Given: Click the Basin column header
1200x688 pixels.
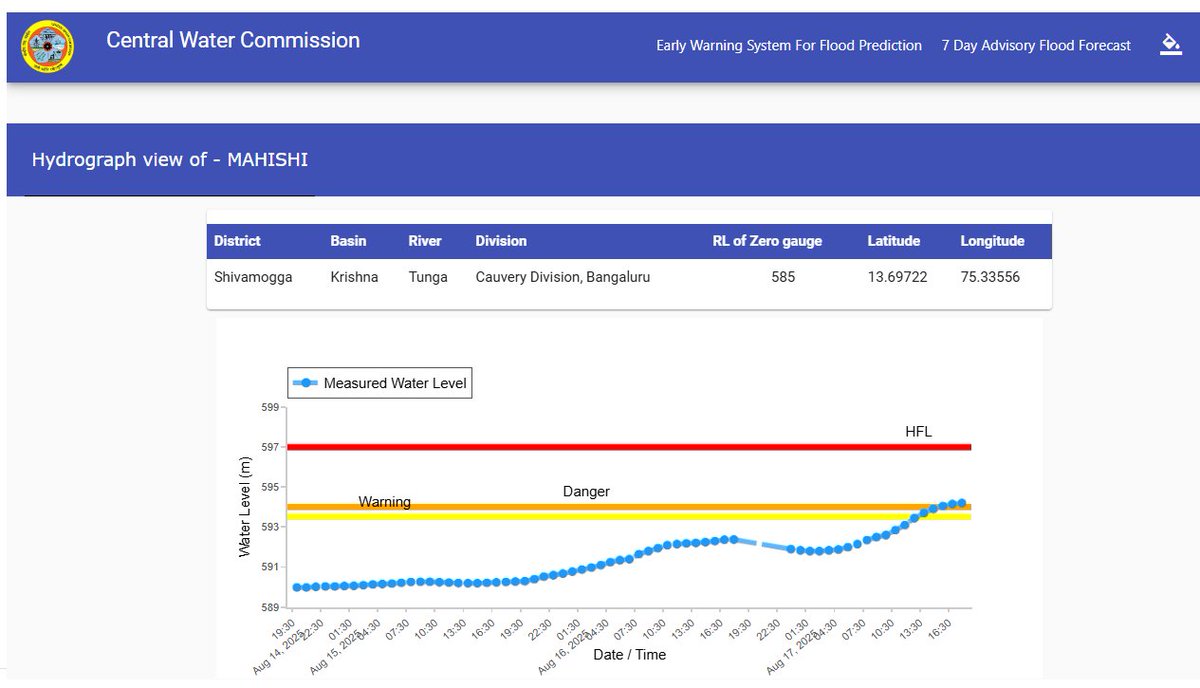Looking at the screenshot, I should point(348,241).
